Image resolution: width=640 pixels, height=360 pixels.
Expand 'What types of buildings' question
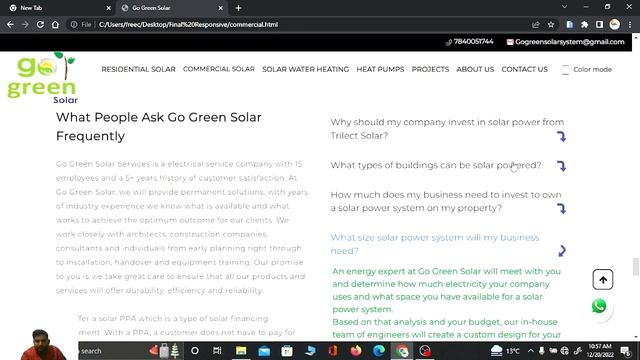(x=436, y=165)
